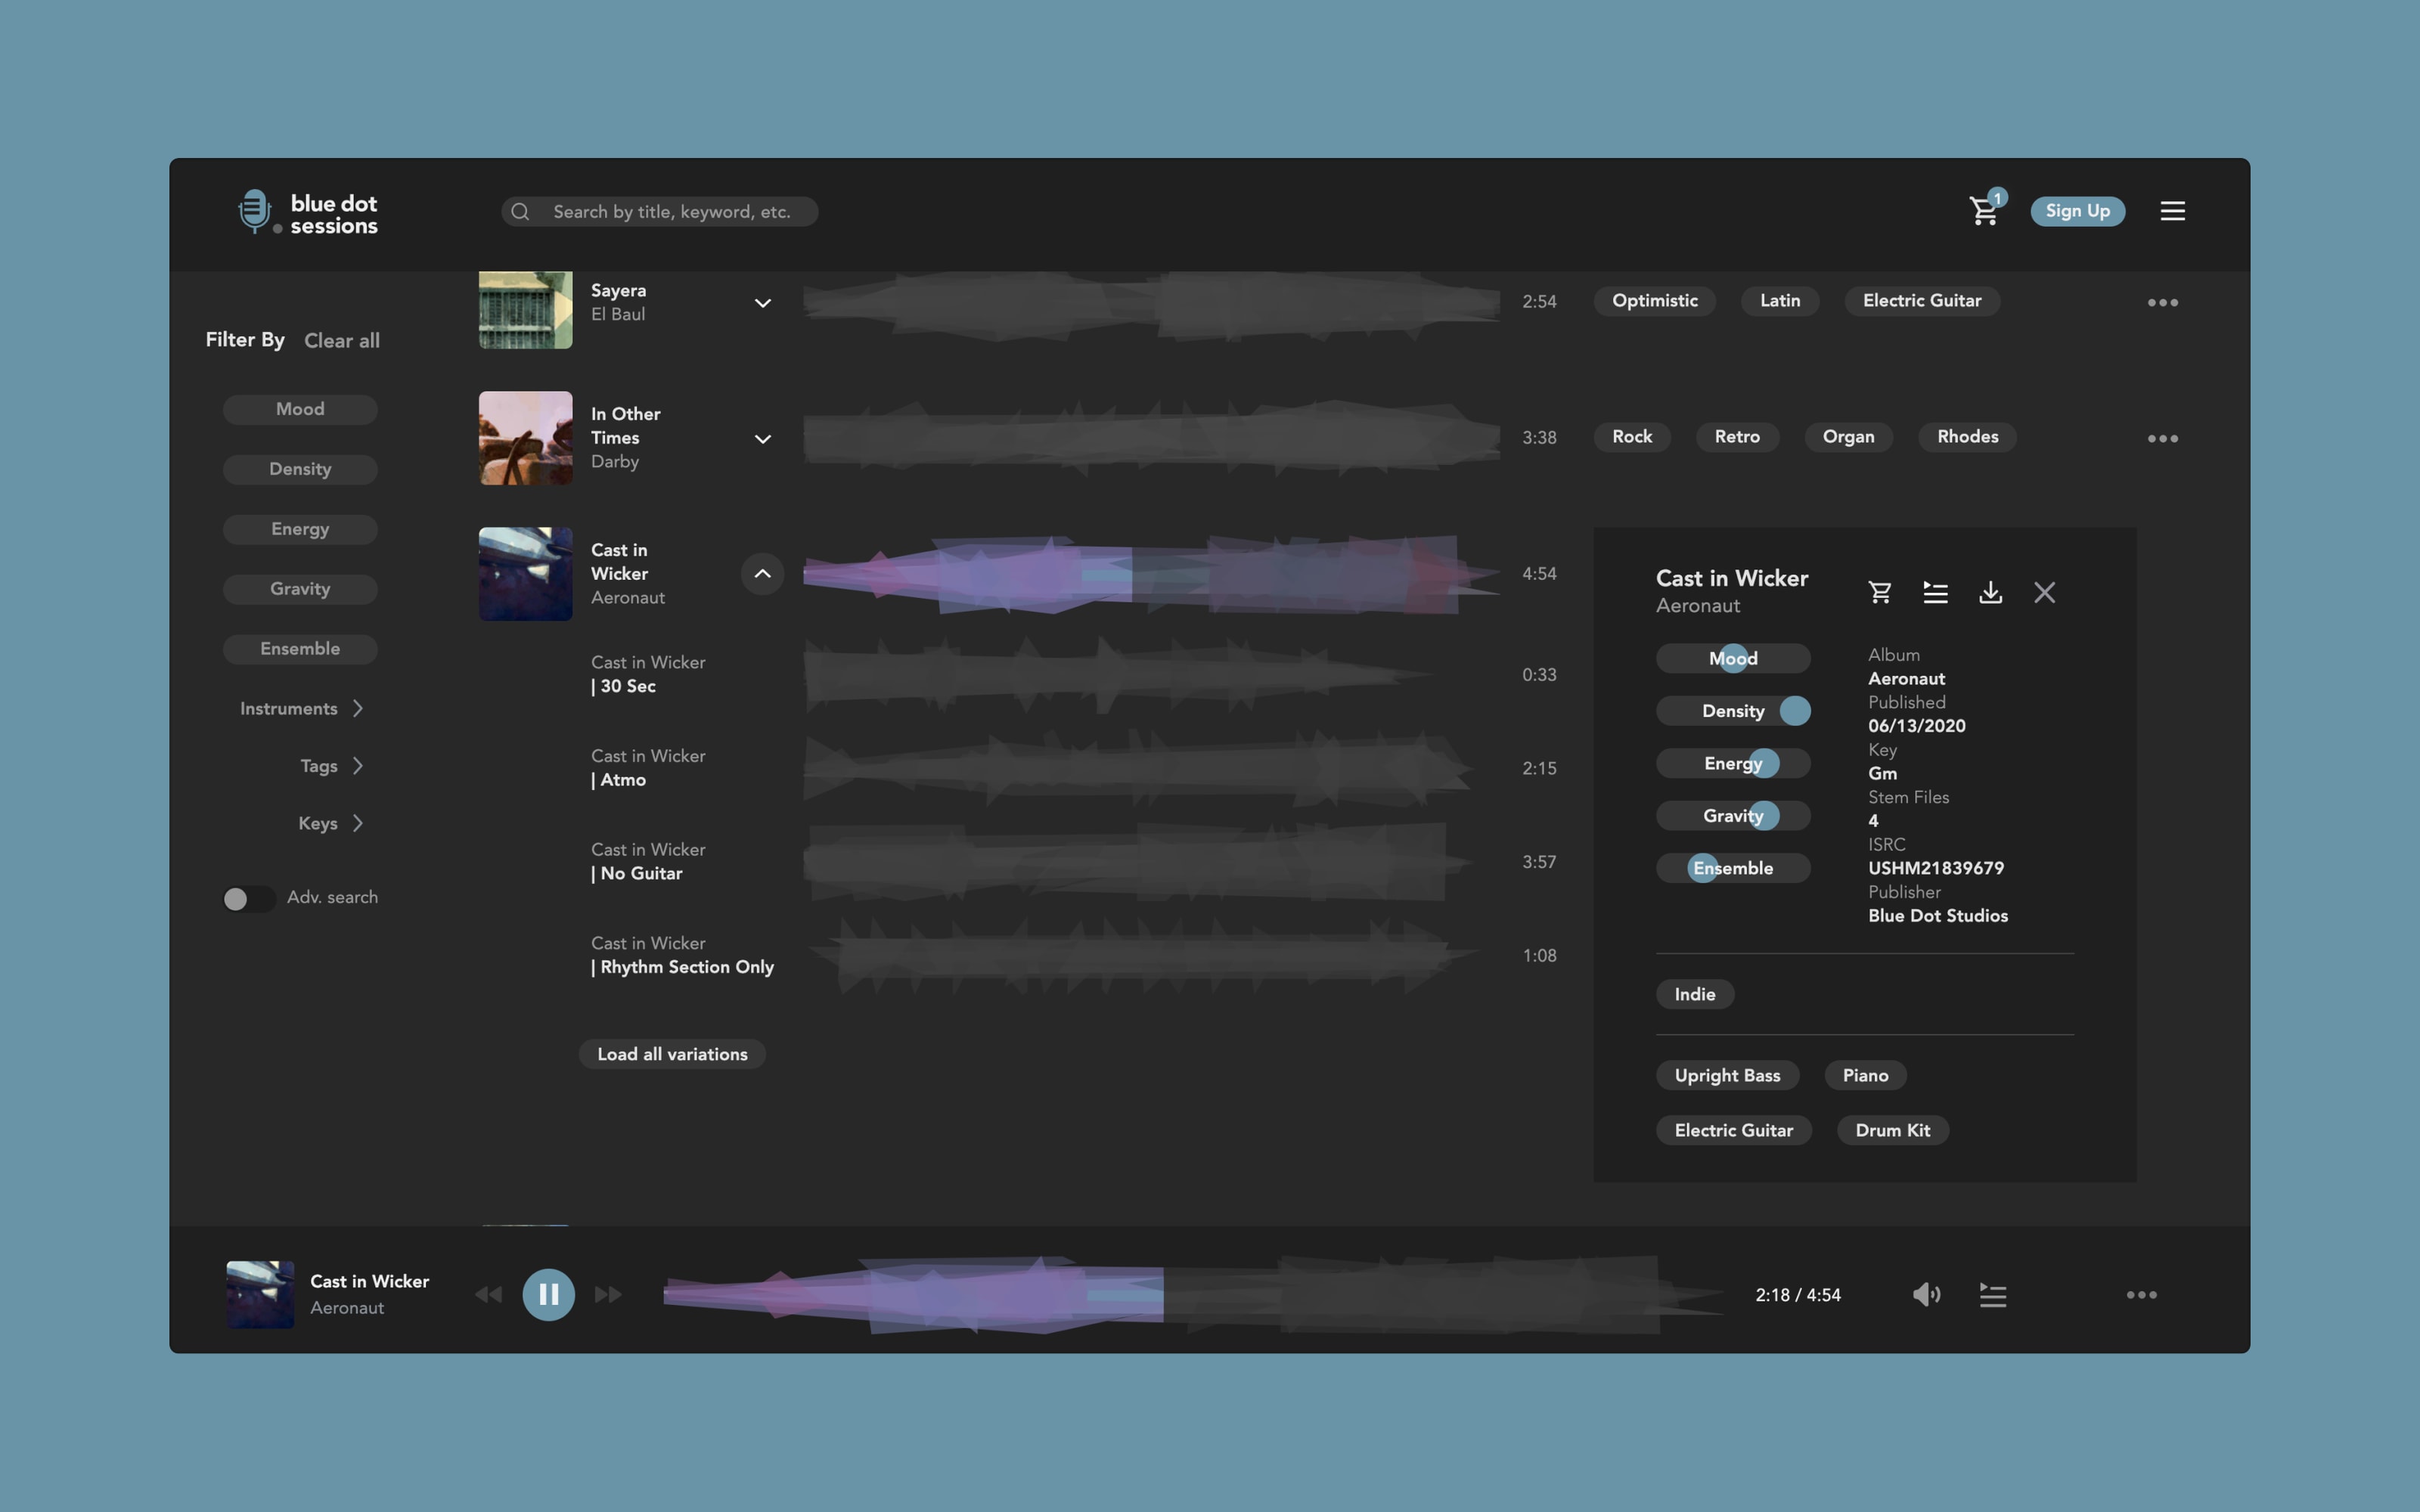The height and width of the screenshot is (1512, 2420).
Task: Focus the search input field
Action: tap(660, 211)
